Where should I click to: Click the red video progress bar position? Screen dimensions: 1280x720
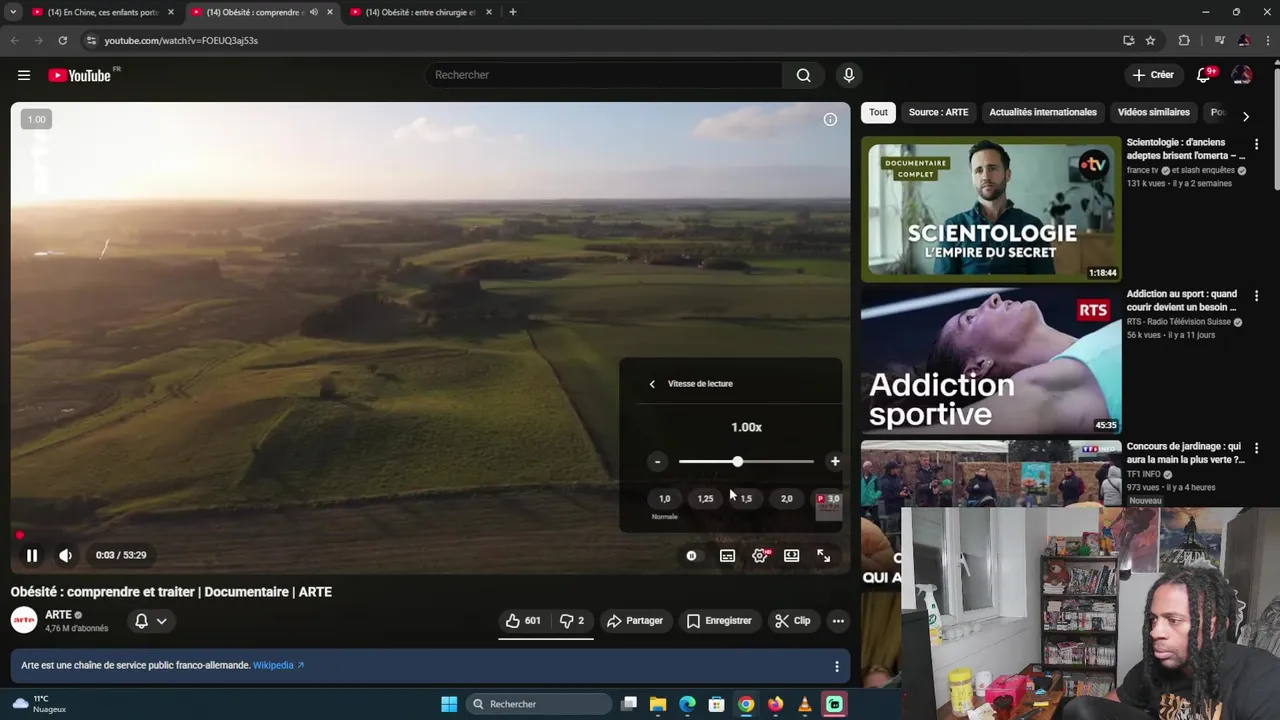tap(19, 536)
